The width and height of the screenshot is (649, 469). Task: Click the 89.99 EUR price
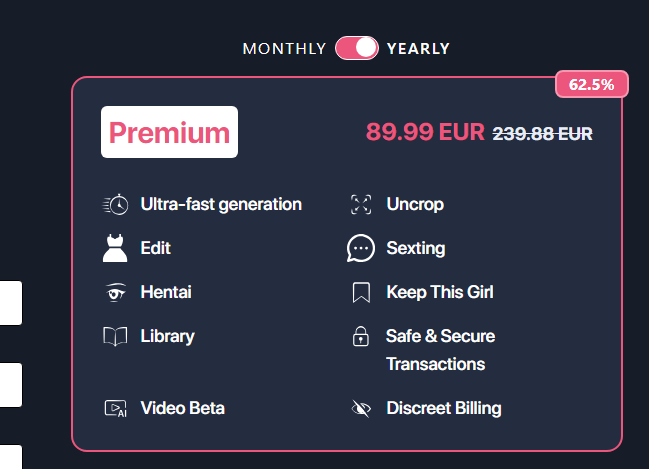425,132
